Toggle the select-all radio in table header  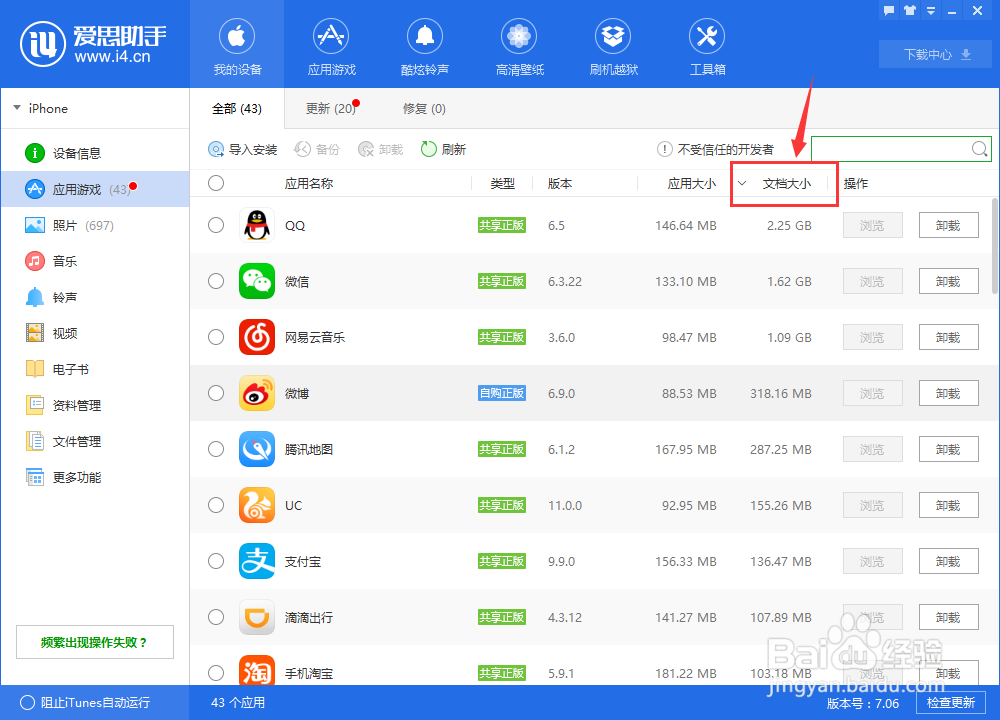click(216, 184)
